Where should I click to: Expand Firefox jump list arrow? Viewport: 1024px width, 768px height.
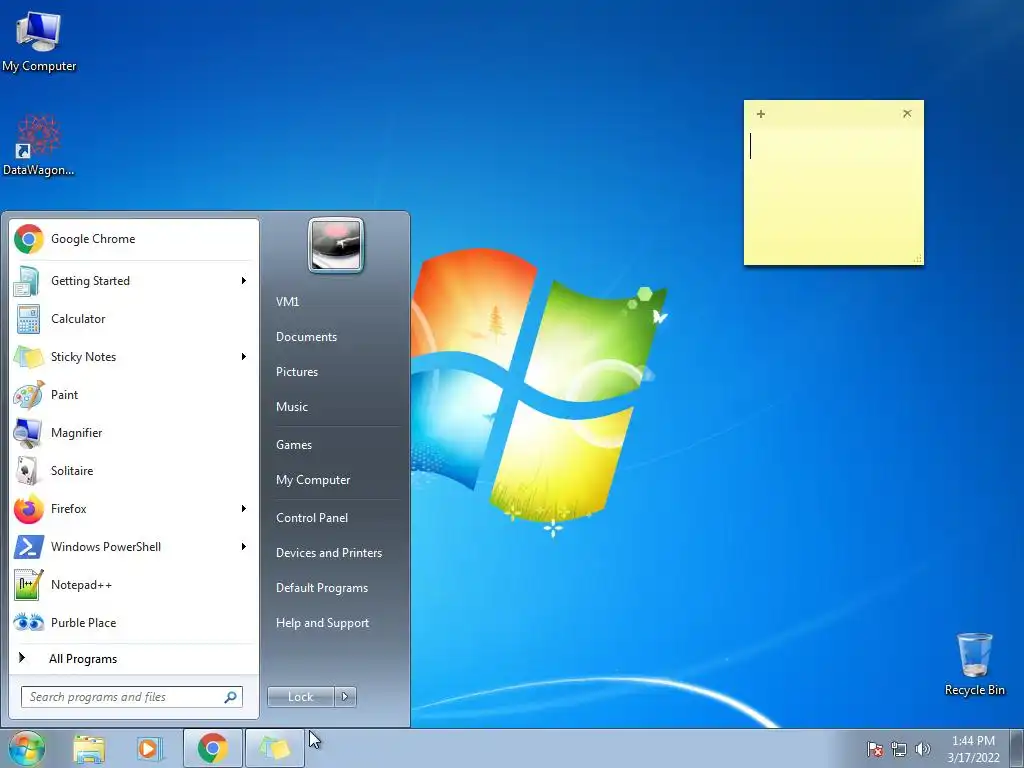(244, 508)
